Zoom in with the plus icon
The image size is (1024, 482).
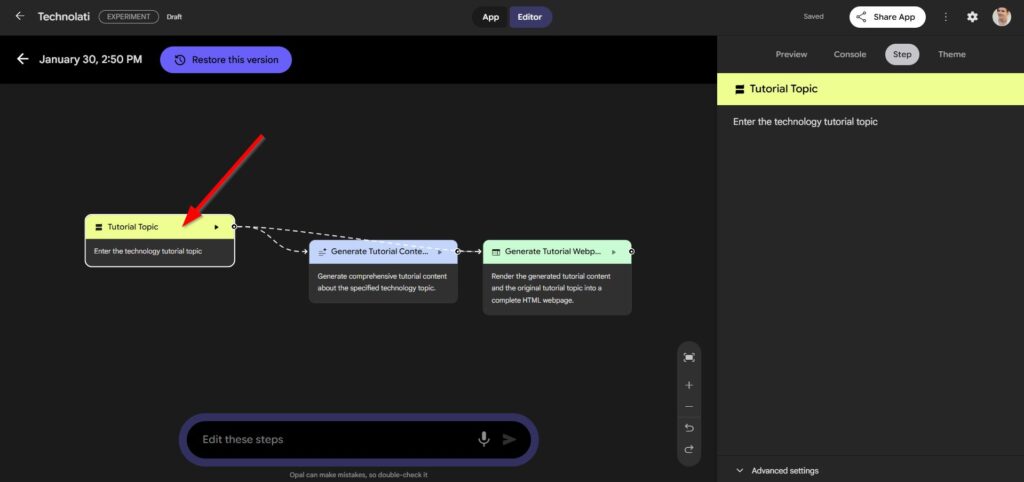(689, 385)
